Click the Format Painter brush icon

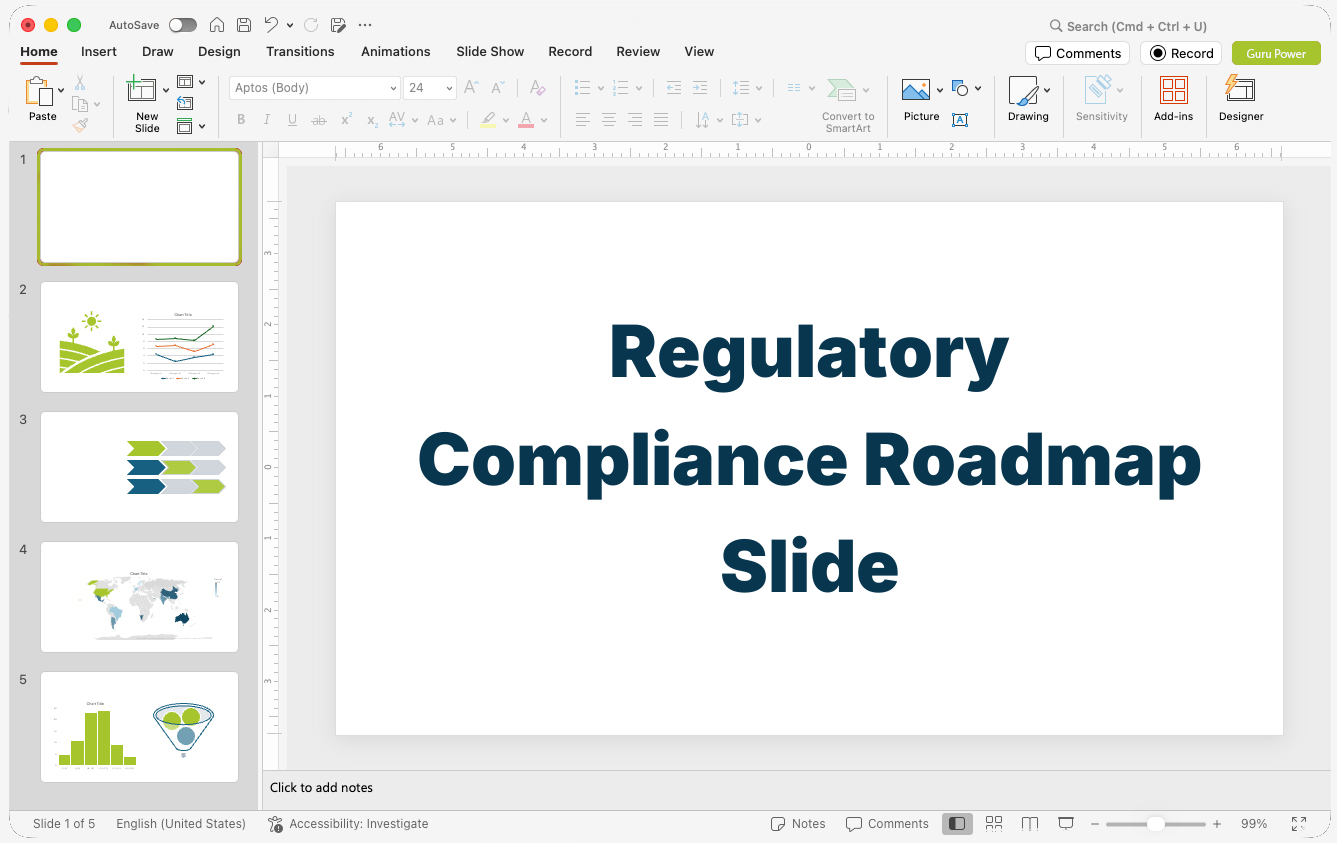[80, 125]
